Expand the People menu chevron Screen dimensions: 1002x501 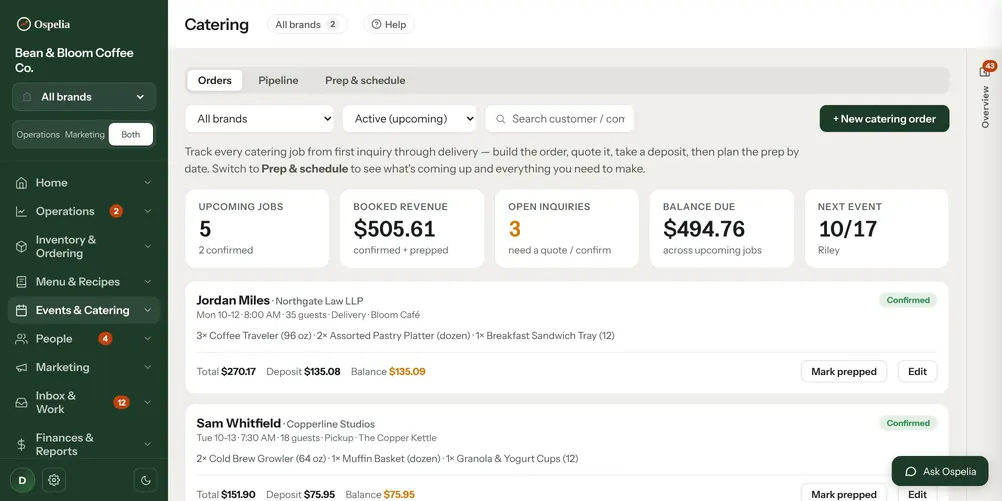pyautogui.click(x=148, y=339)
